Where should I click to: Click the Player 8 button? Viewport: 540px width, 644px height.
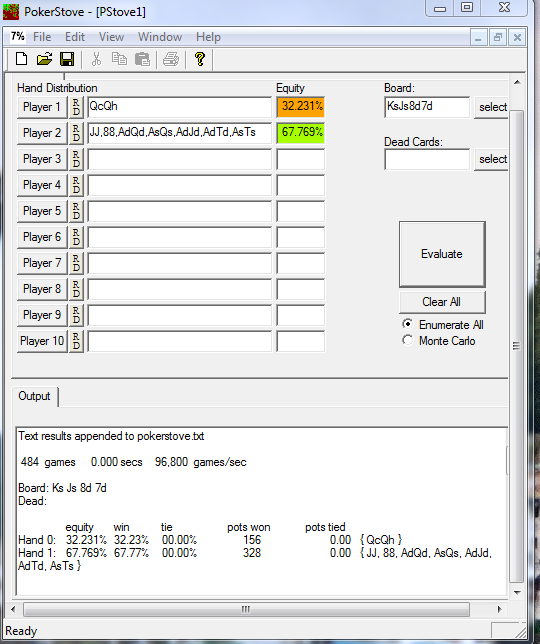pyautogui.click(x=42, y=289)
